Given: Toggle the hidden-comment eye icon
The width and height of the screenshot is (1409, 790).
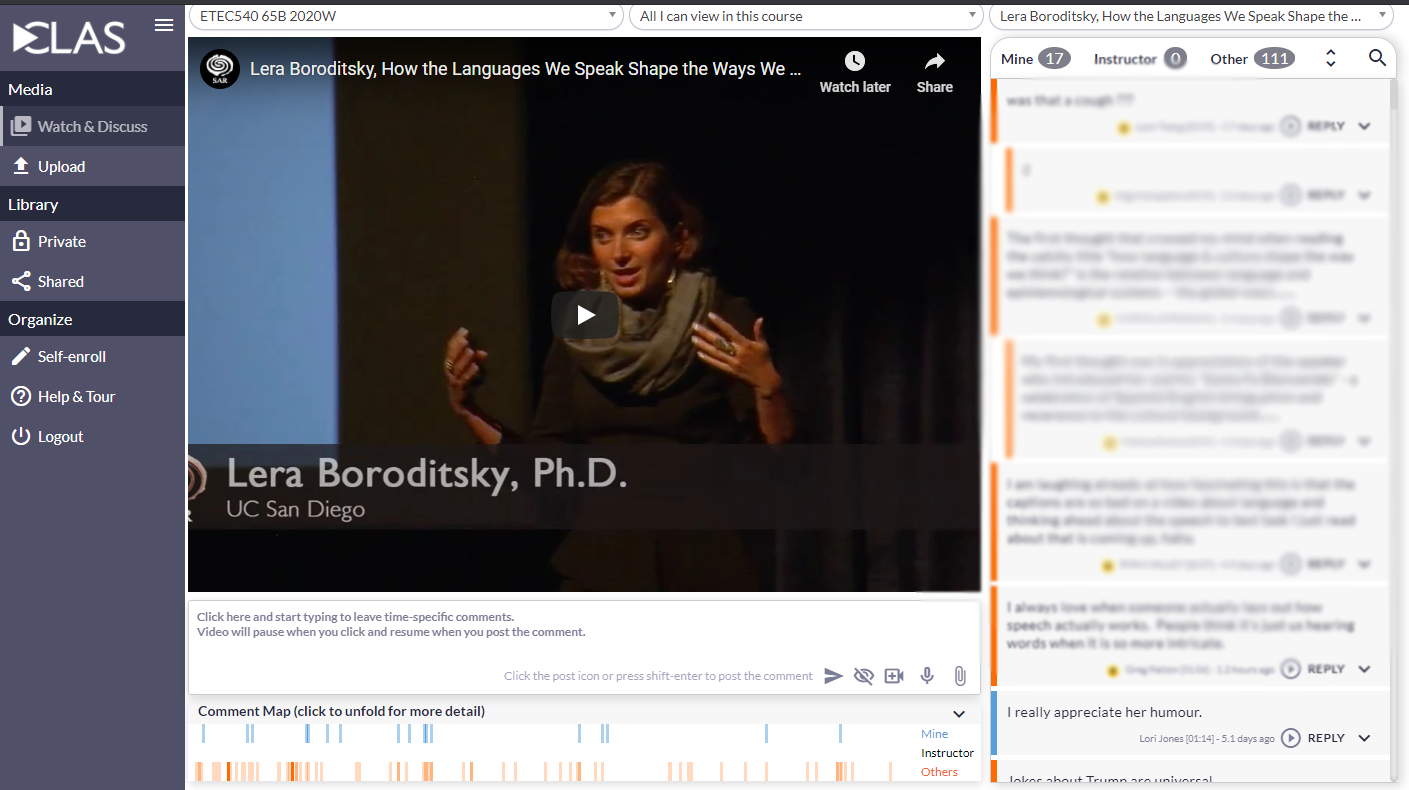Looking at the screenshot, I should click(864, 675).
